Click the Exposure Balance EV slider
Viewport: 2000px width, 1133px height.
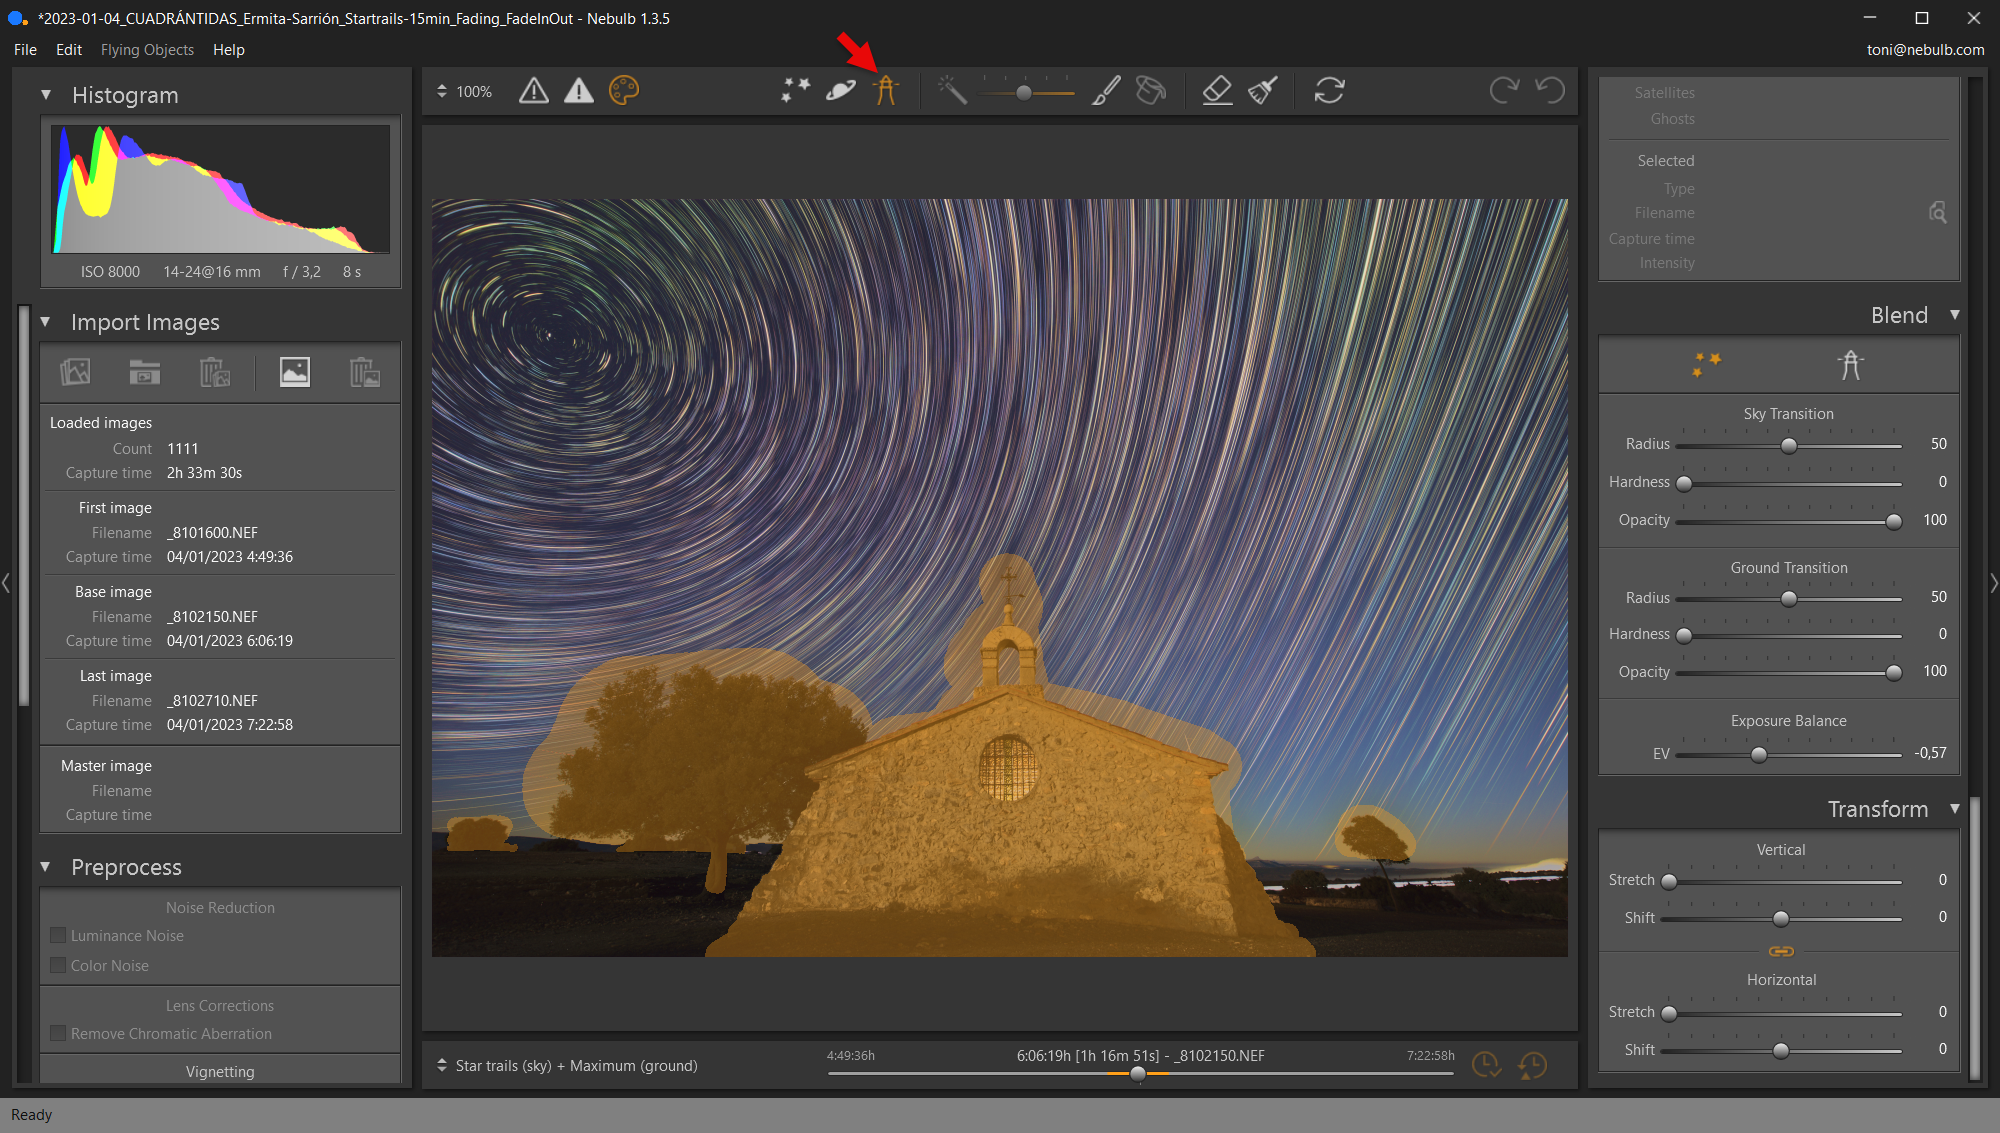pyautogui.click(x=1788, y=754)
